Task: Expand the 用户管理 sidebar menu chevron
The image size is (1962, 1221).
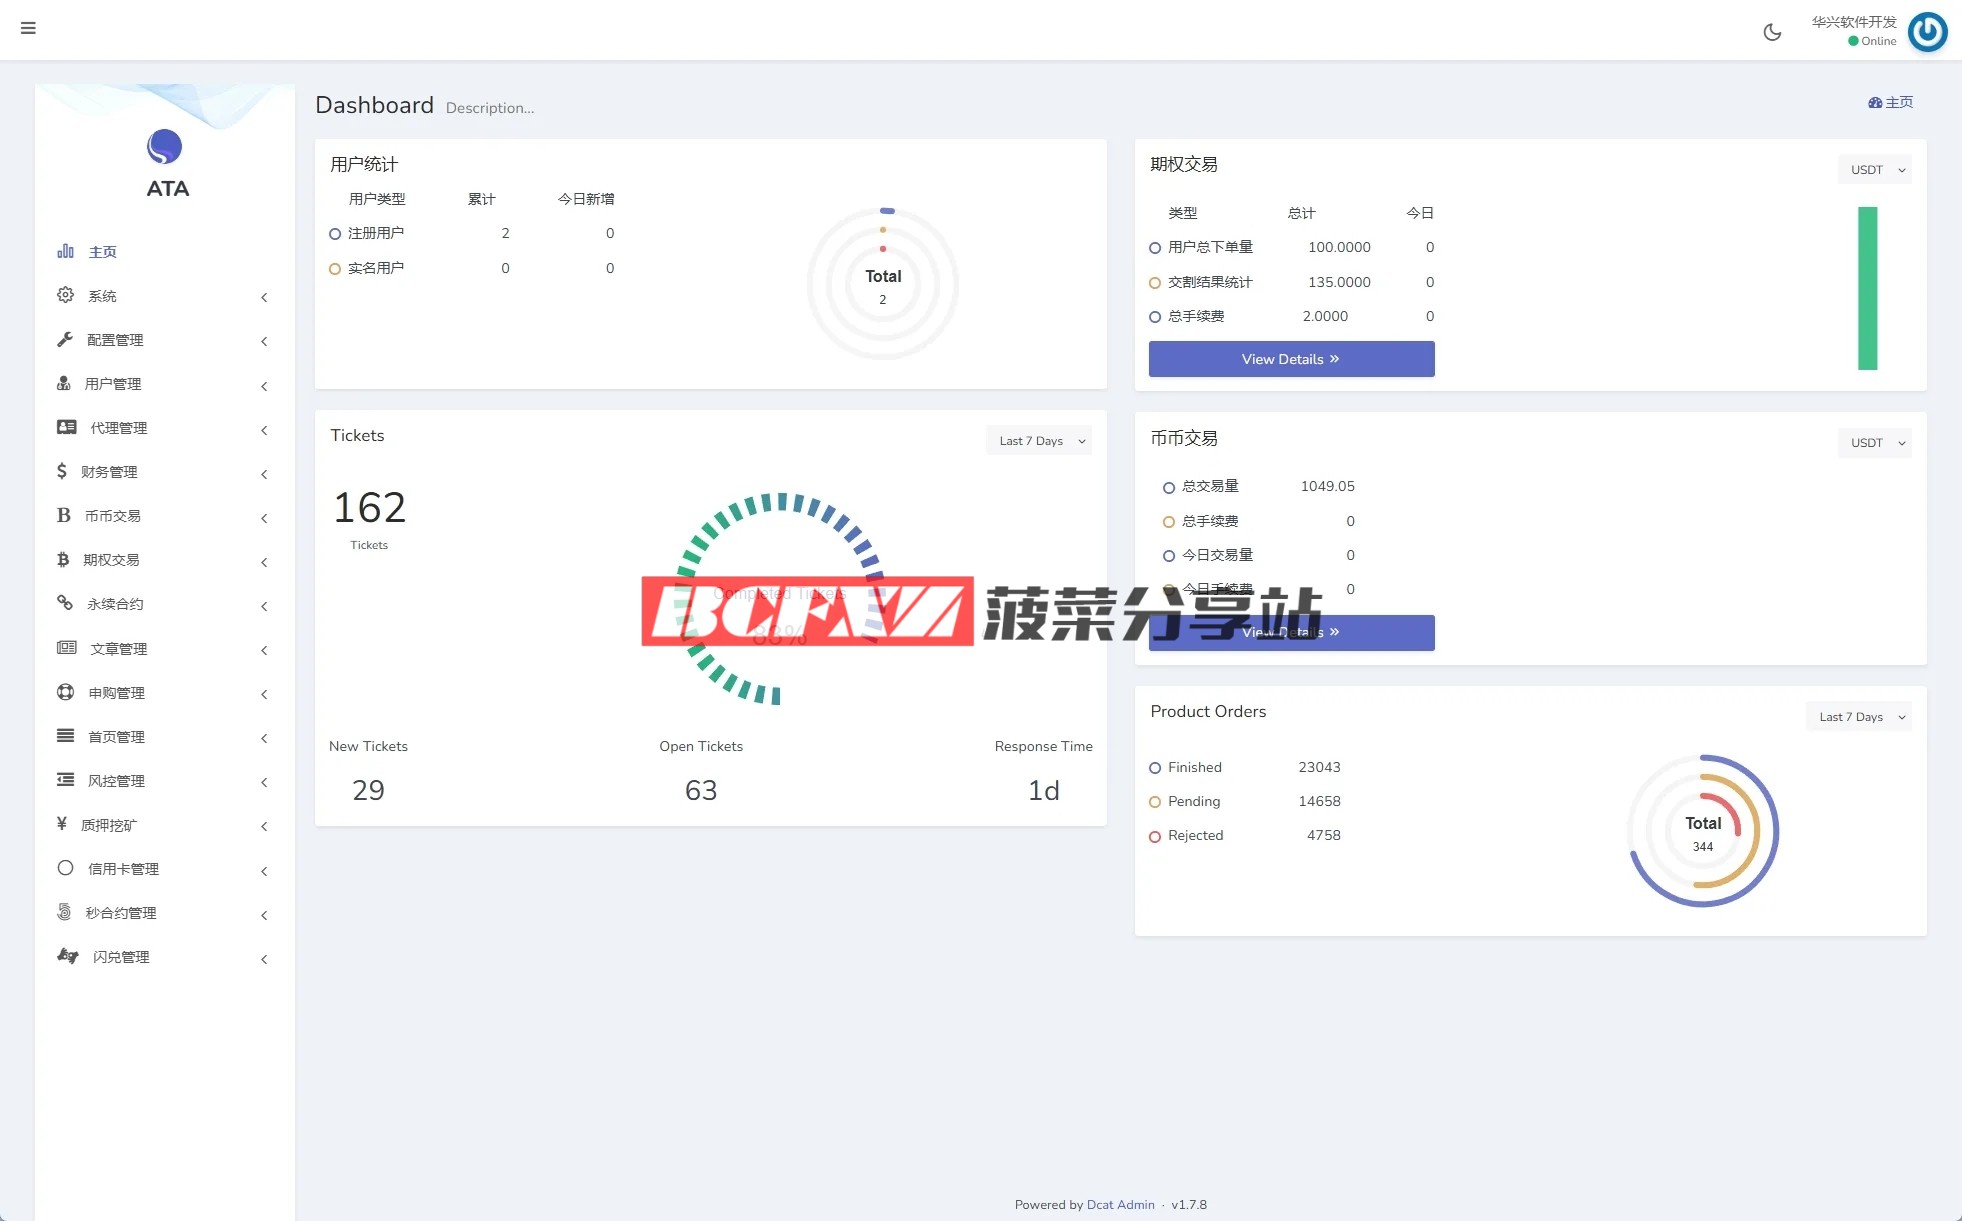Action: pyautogui.click(x=264, y=386)
